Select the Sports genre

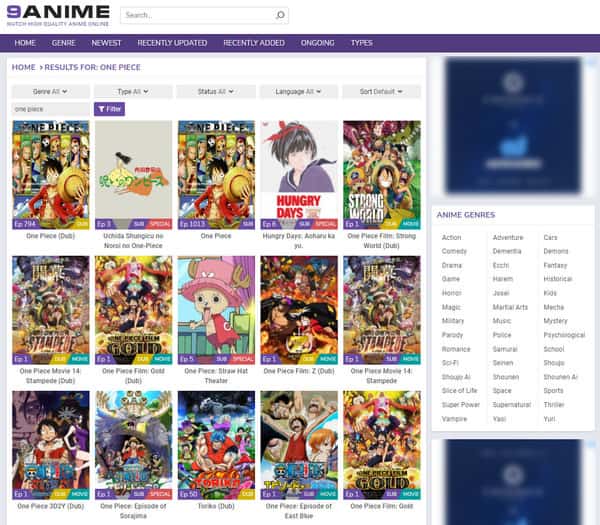553,391
